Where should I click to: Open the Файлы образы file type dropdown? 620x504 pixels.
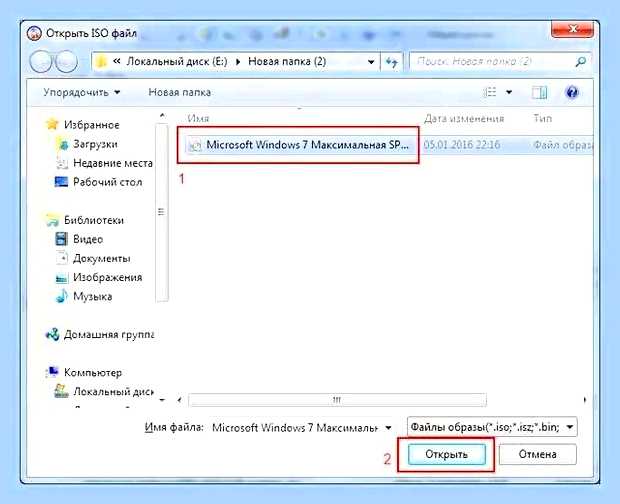coord(492,427)
